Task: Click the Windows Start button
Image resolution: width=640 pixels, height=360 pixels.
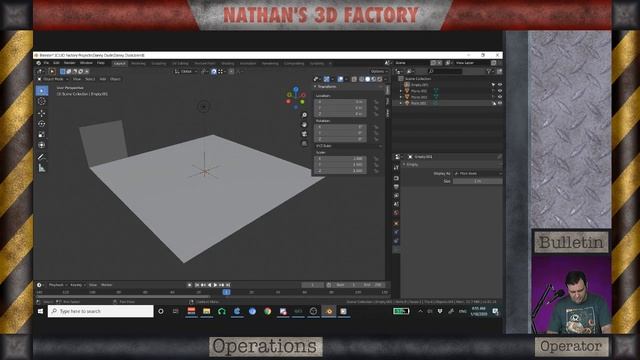Action: click(40, 311)
